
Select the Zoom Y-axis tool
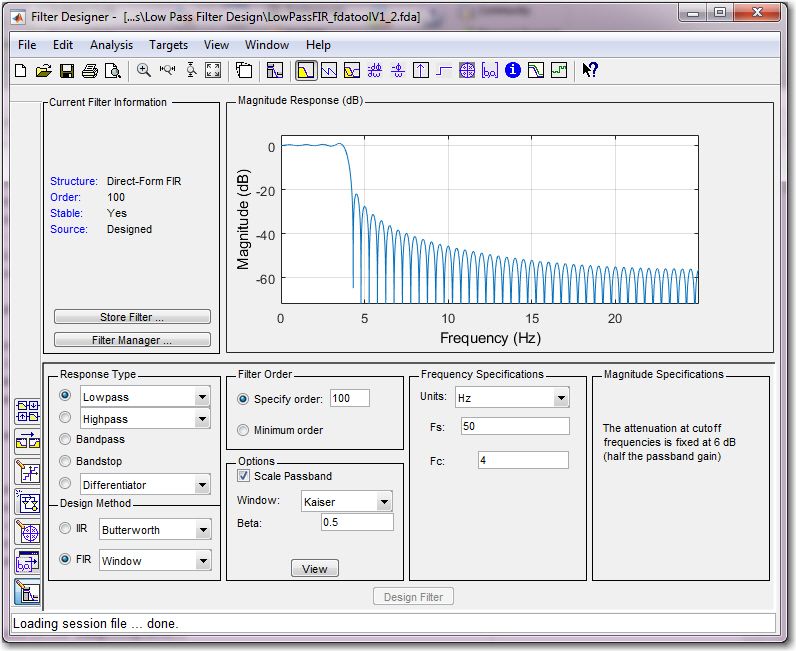[191, 70]
